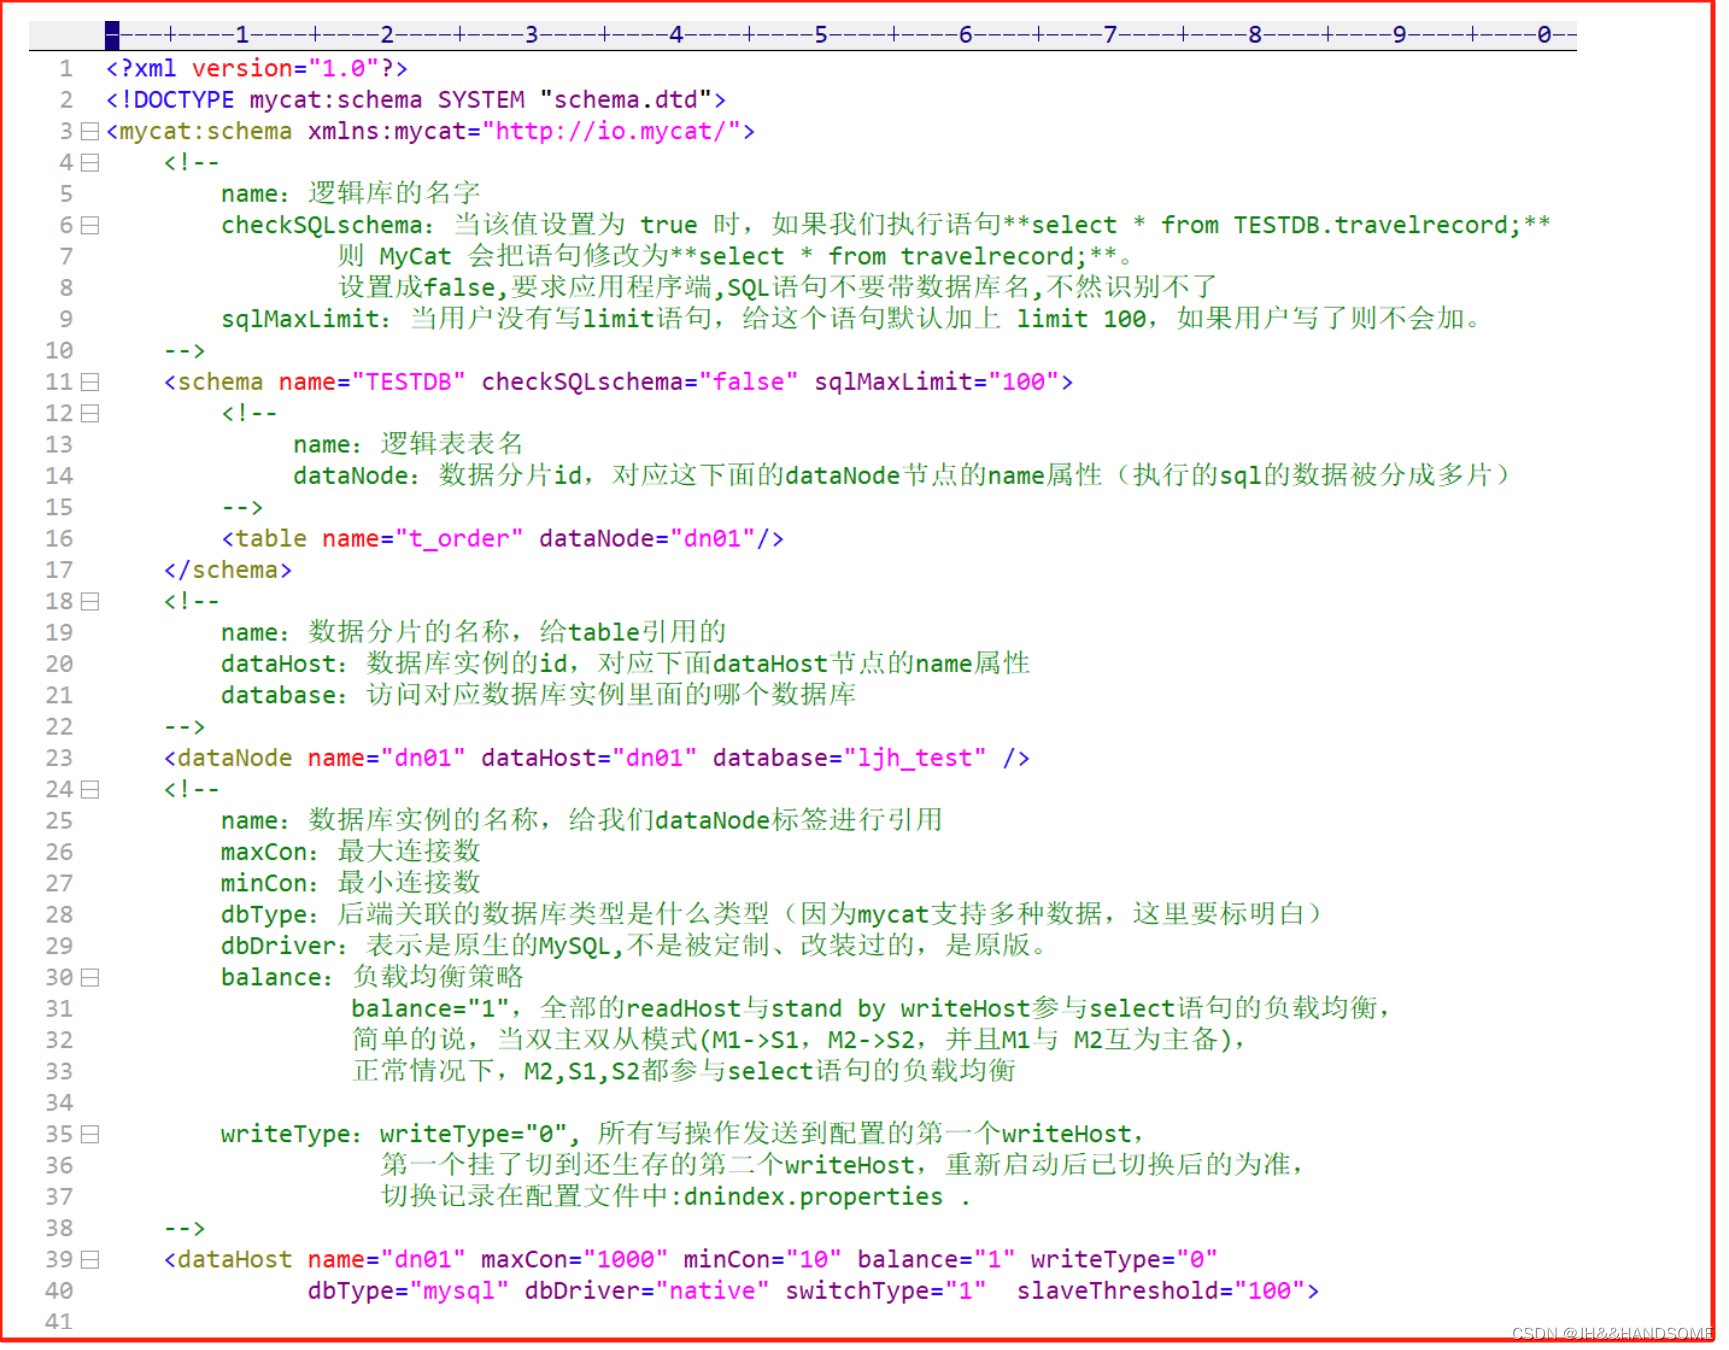1729x1350 pixels.
Task: Click line number 16 in gutter
Action: 59,539
